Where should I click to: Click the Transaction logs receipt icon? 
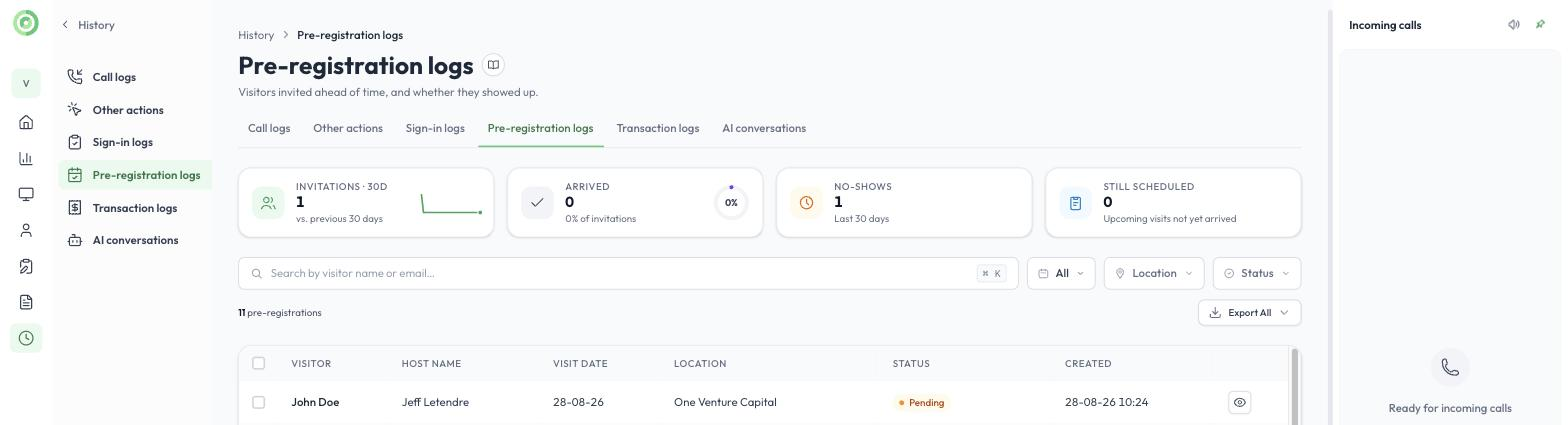click(x=75, y=208)
